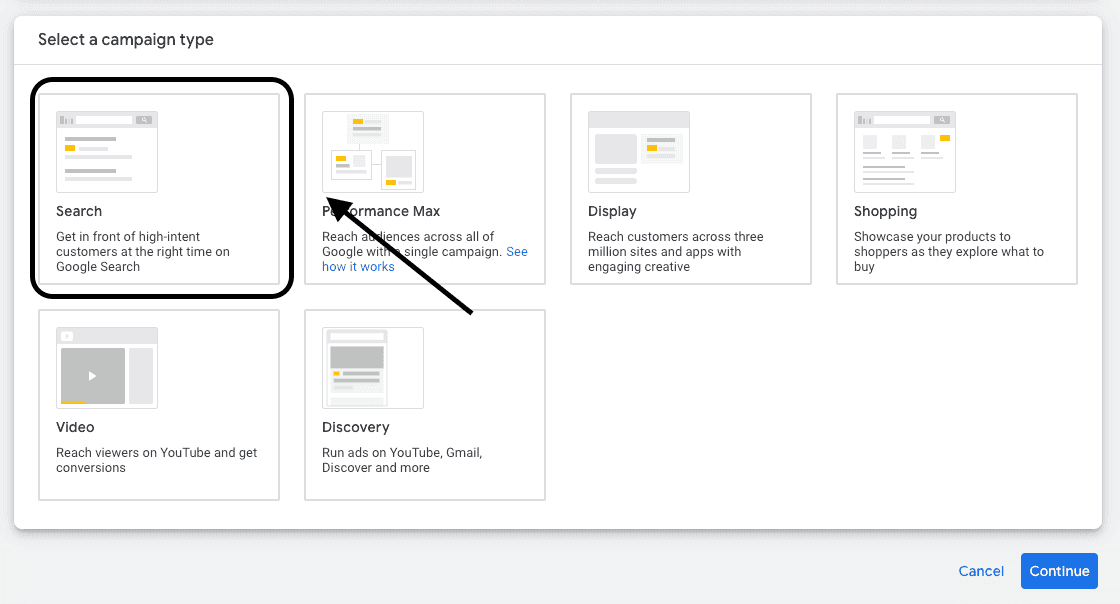This screenshot has width=1120, height=604.
Task: Click Cancel to dismiss the dialog
Action: point(981,571)
